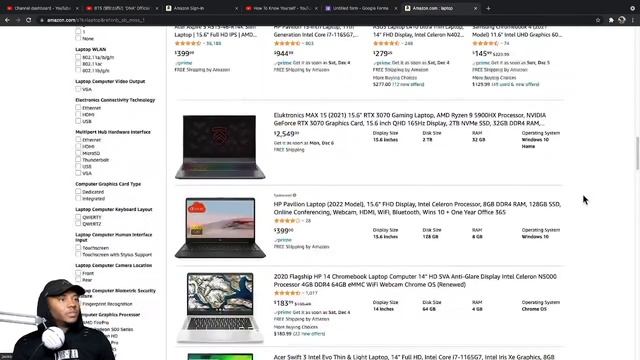
Task: Select the QWERTY keyboard layout filter
Action: coord(78,217)
